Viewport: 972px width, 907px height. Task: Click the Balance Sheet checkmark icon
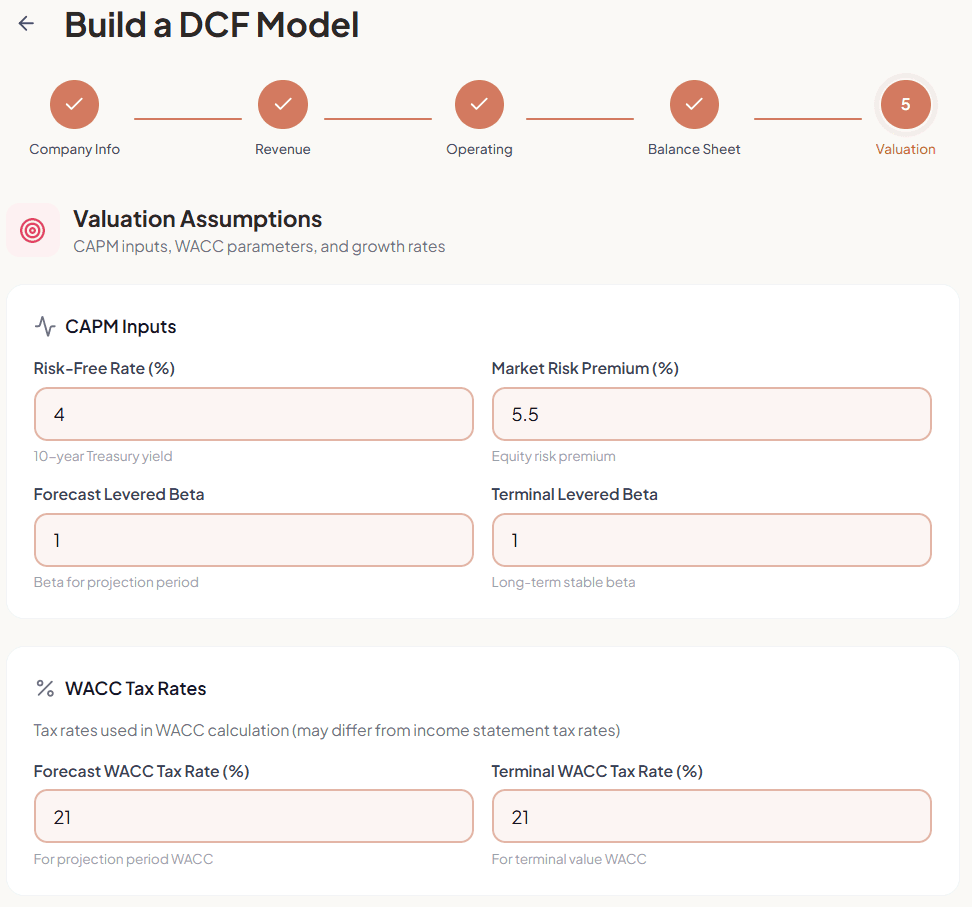point(694,104)
